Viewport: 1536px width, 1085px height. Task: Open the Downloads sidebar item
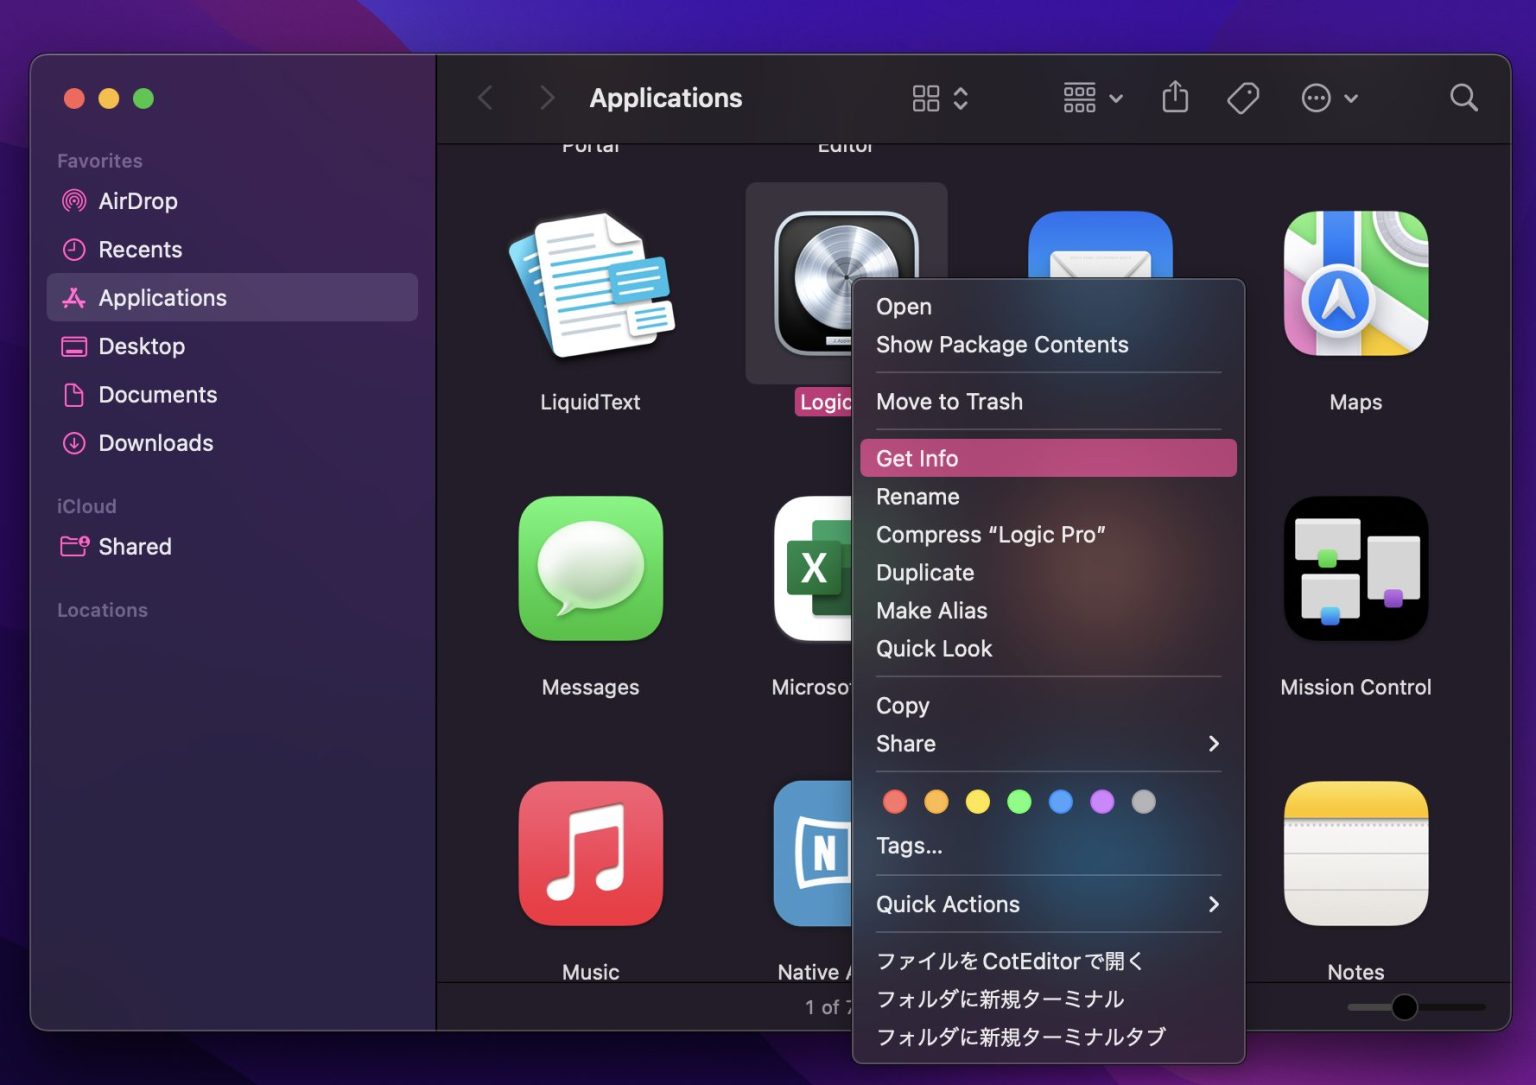(x=155, y=443)
